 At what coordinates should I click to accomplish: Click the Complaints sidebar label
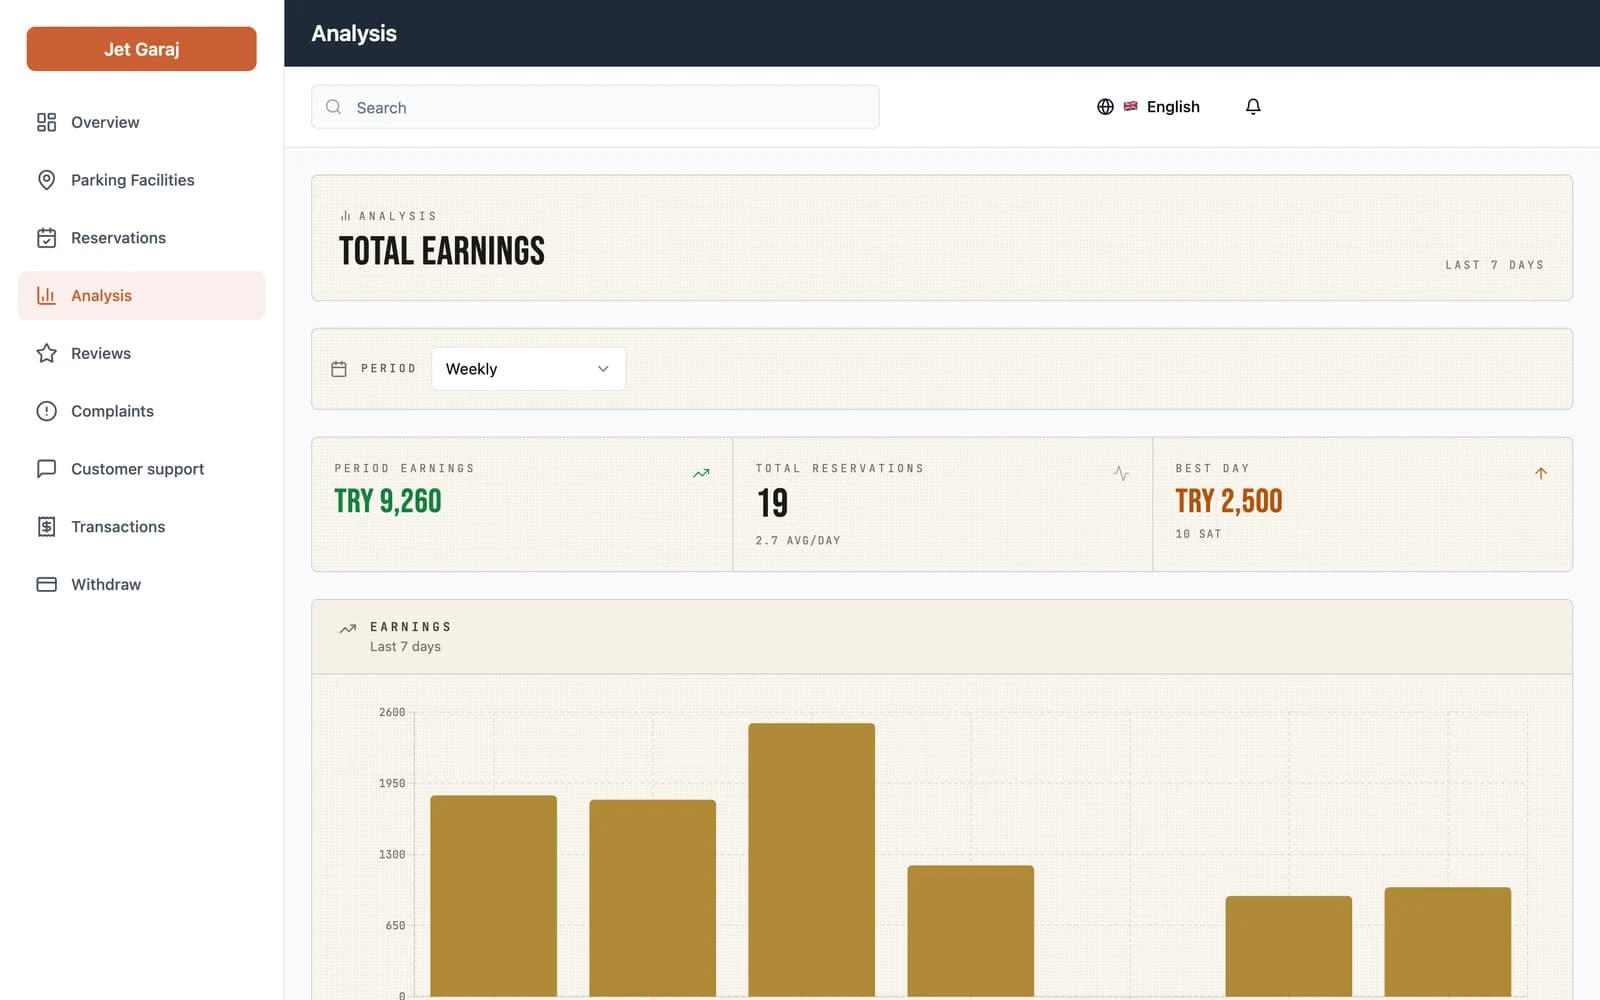pyautogui.click(x=112, y=411)
